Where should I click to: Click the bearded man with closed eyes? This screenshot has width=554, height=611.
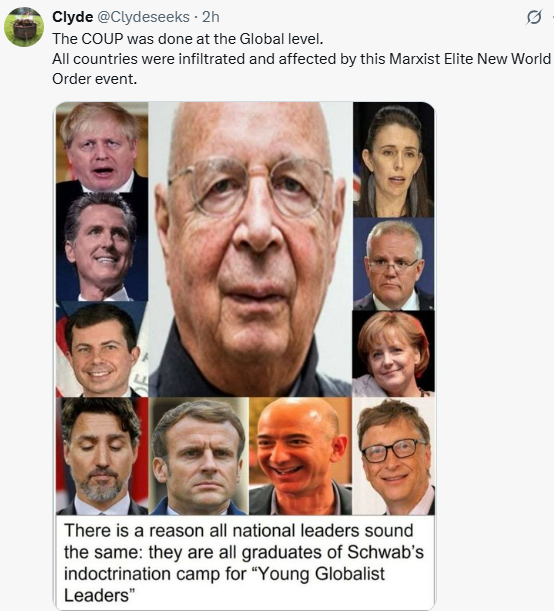tap(102, 456)
